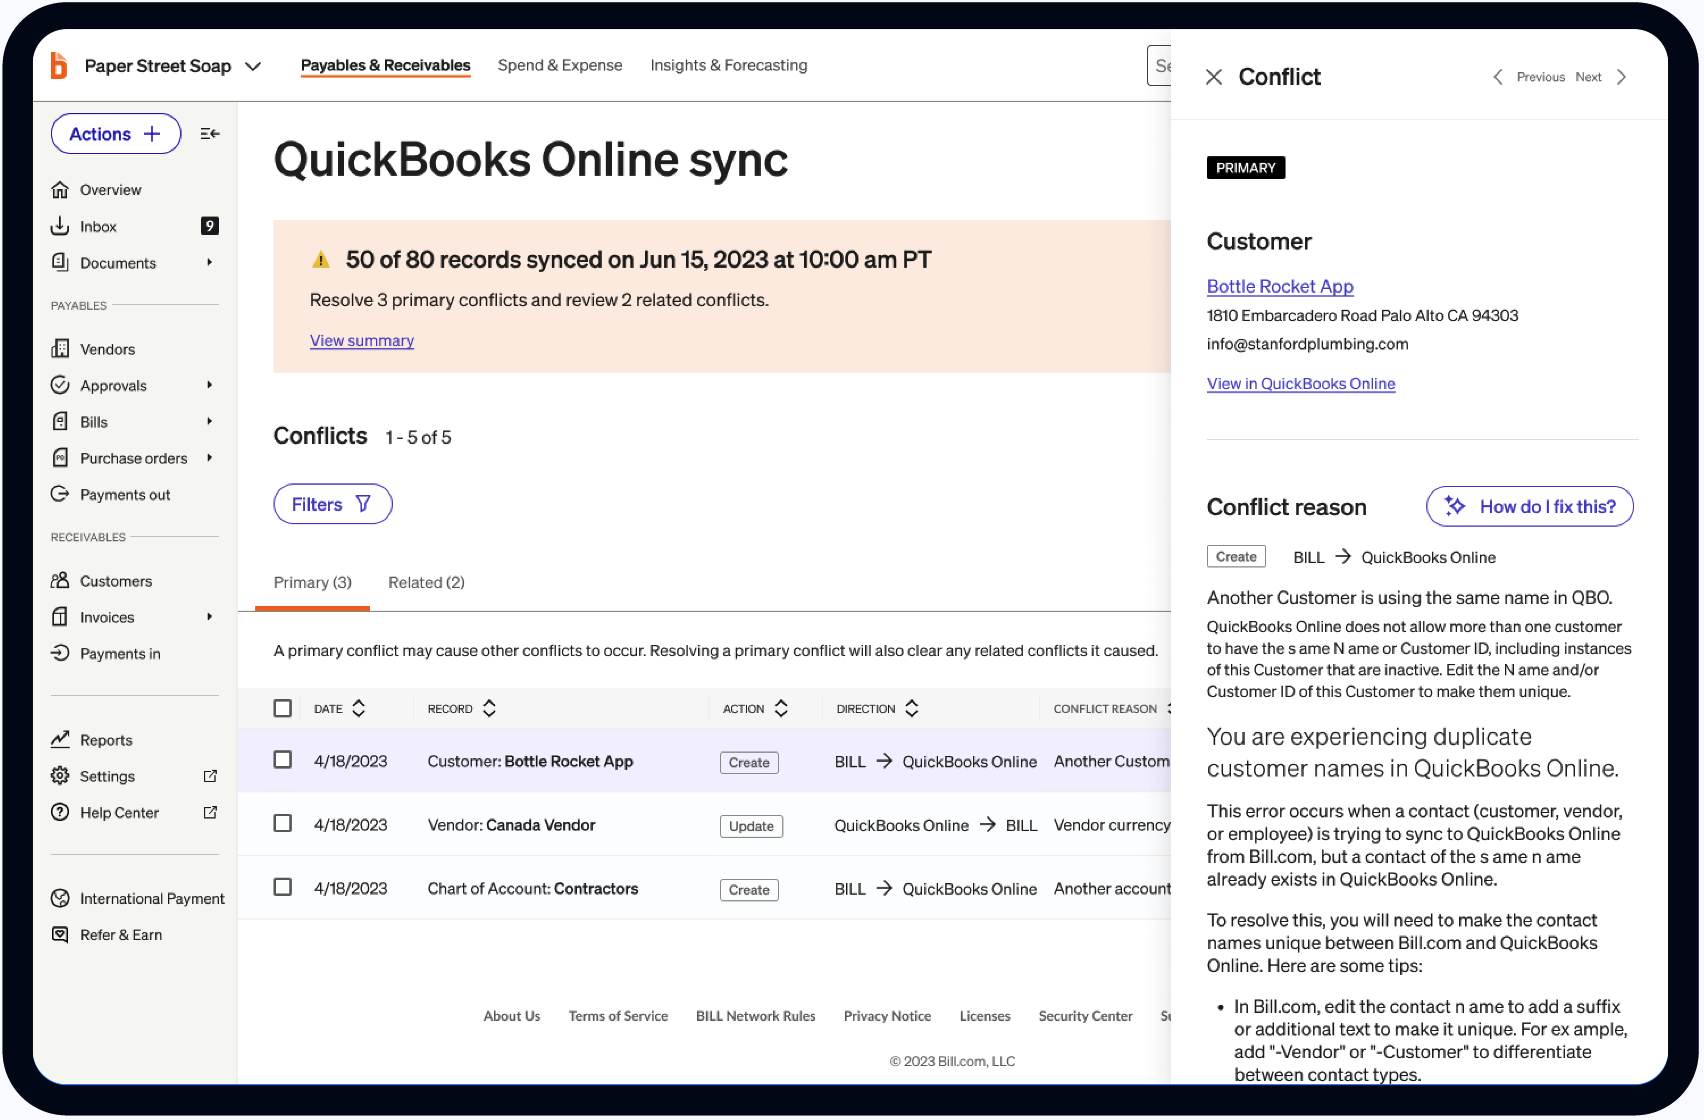The height and width of the screenshot is (1120, 1704).
Task: Open Settings external link icon
Action: 210,776
